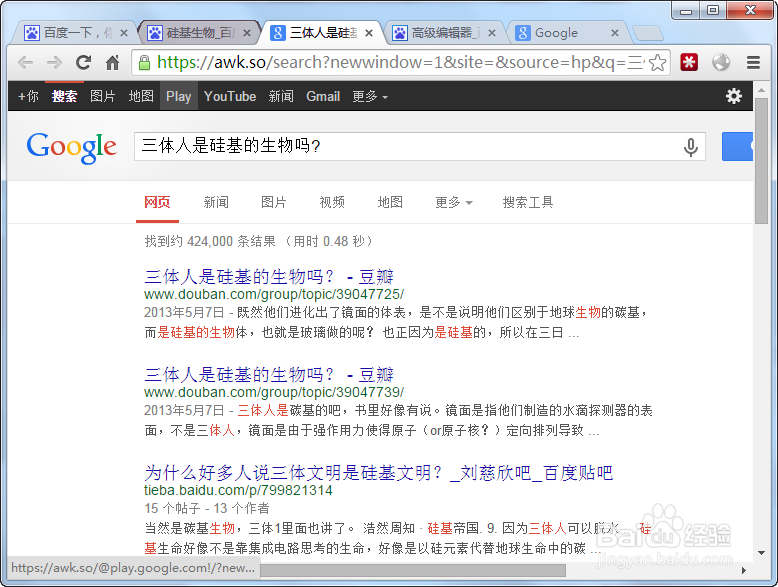Close the last Google tab
The image size is (778, 587).
pos(615,33)
